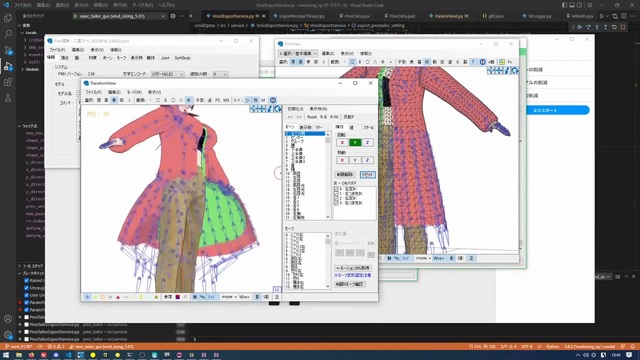Open the Joint tab in PMX editor
The width and height of the screenshot is (640, 360).
pyautogui.click(x=165, y=58)
